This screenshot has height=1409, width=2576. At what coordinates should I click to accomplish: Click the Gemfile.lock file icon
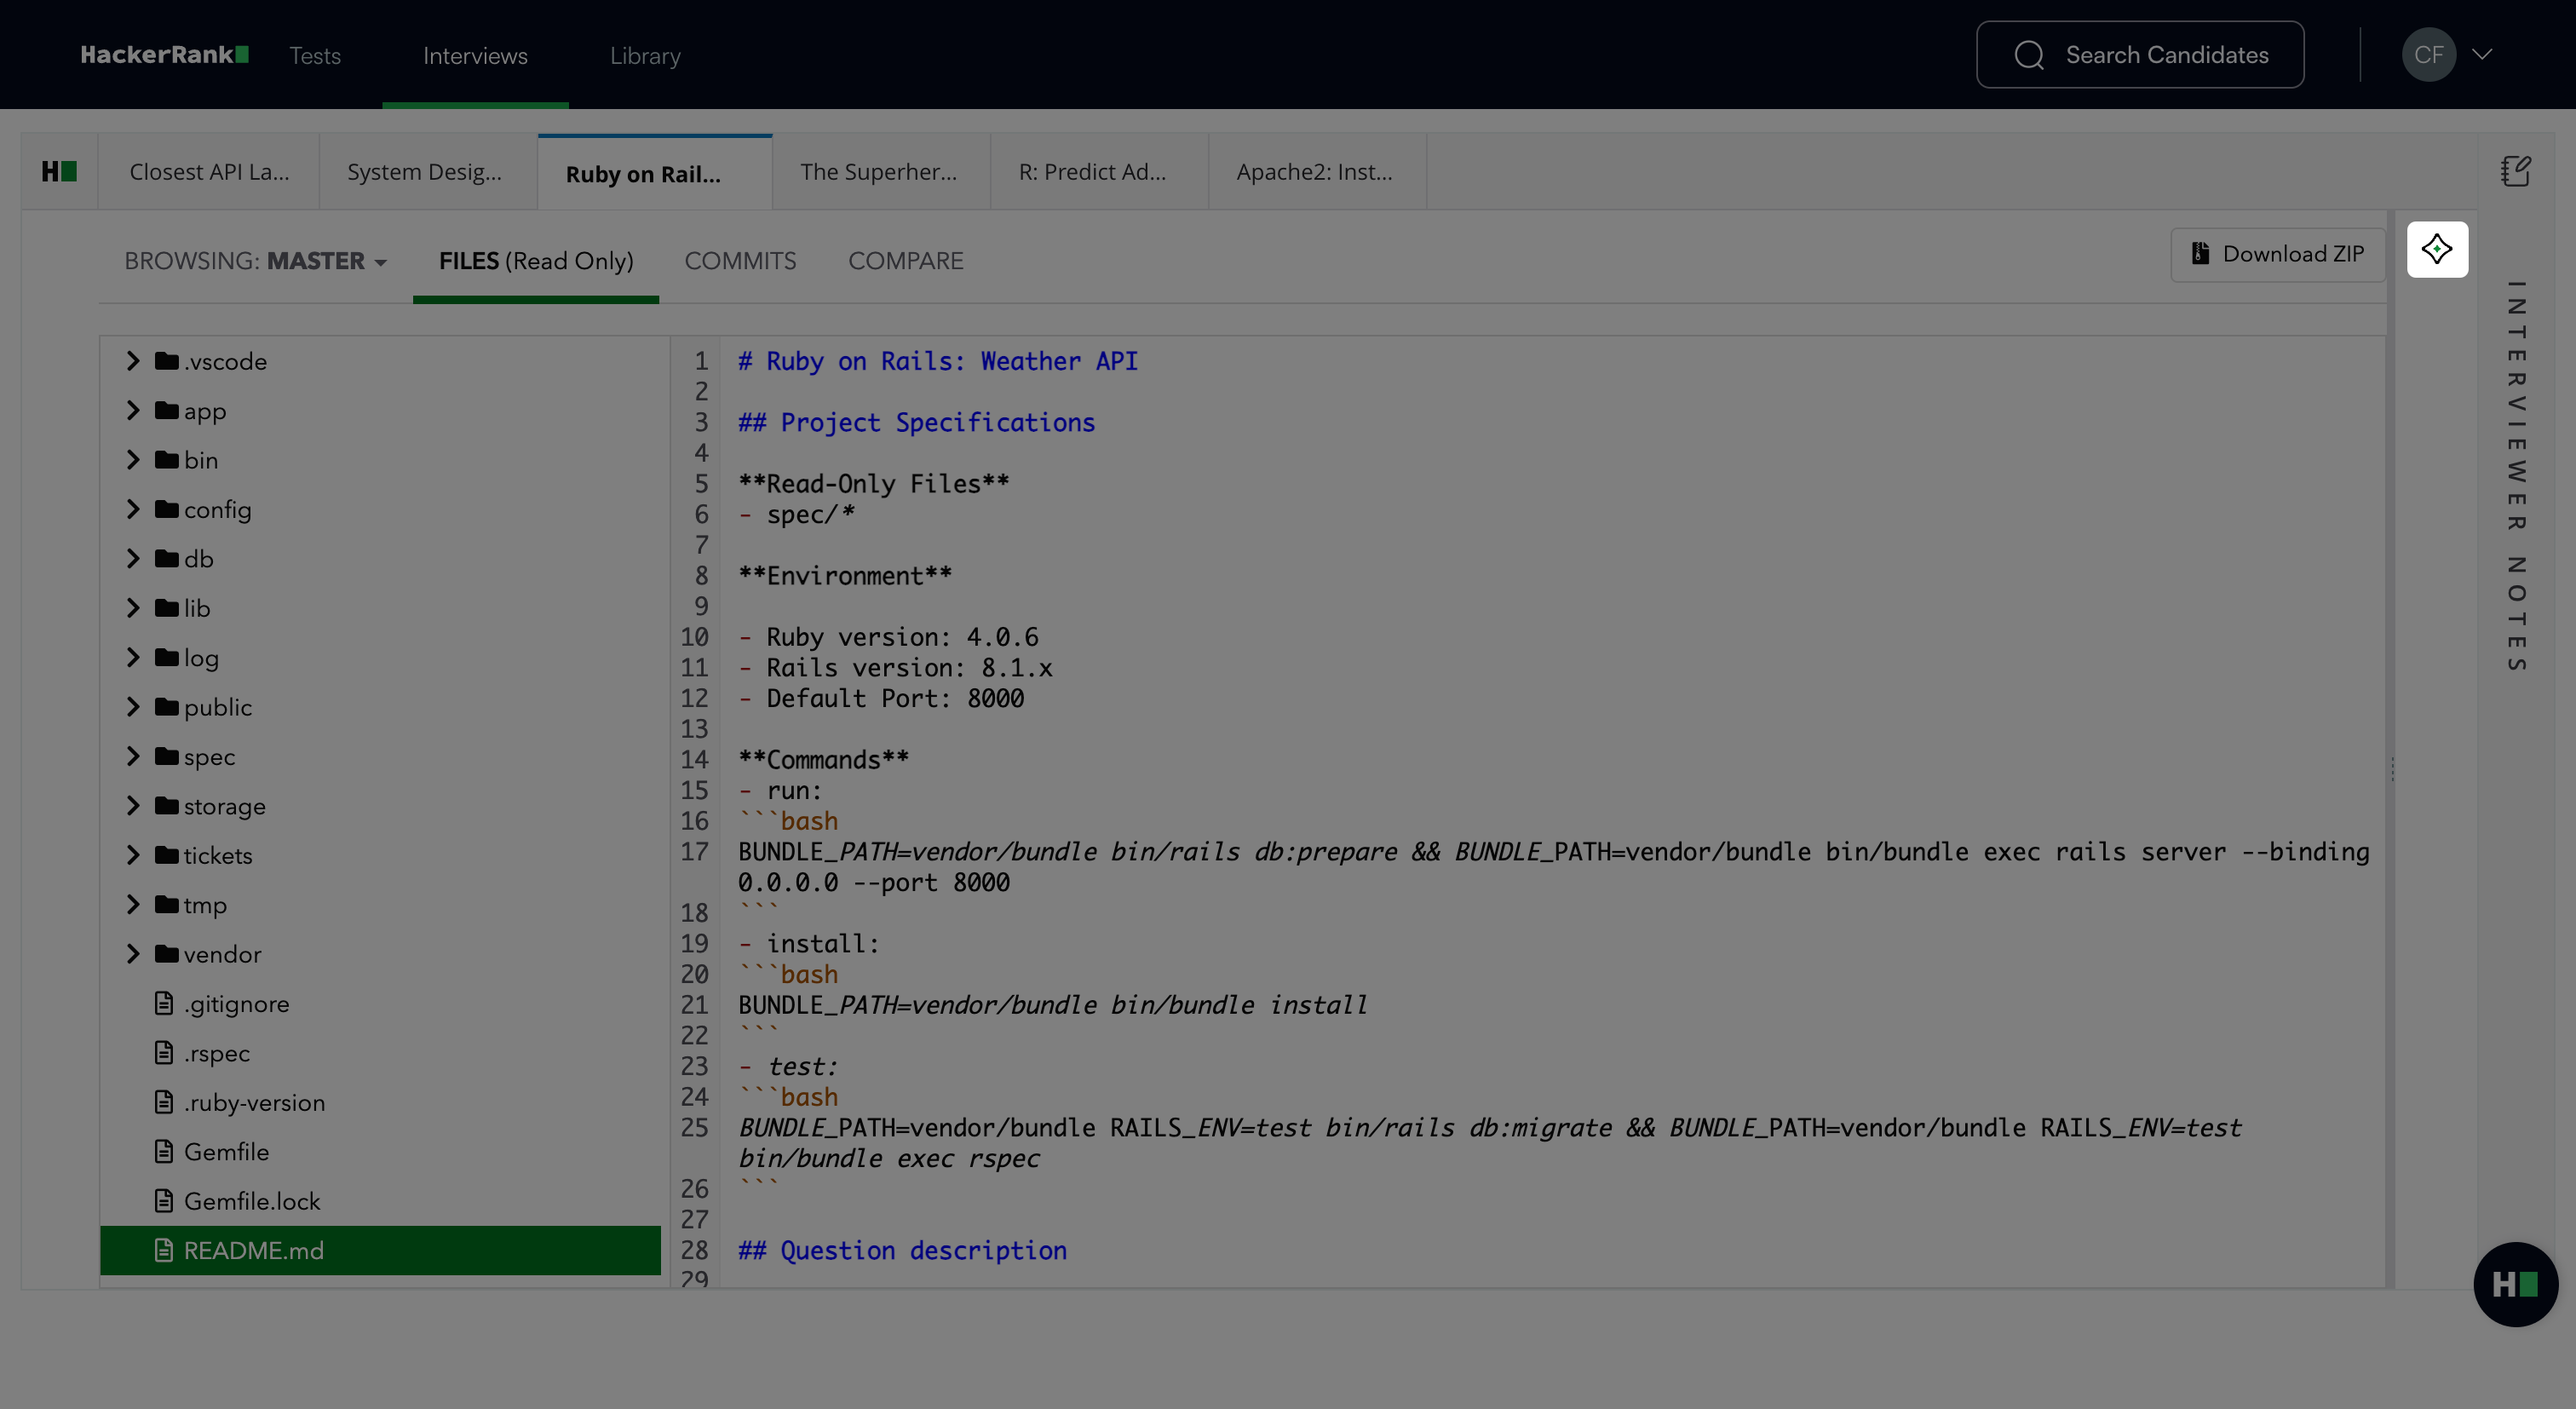[x=164, y=1201]
